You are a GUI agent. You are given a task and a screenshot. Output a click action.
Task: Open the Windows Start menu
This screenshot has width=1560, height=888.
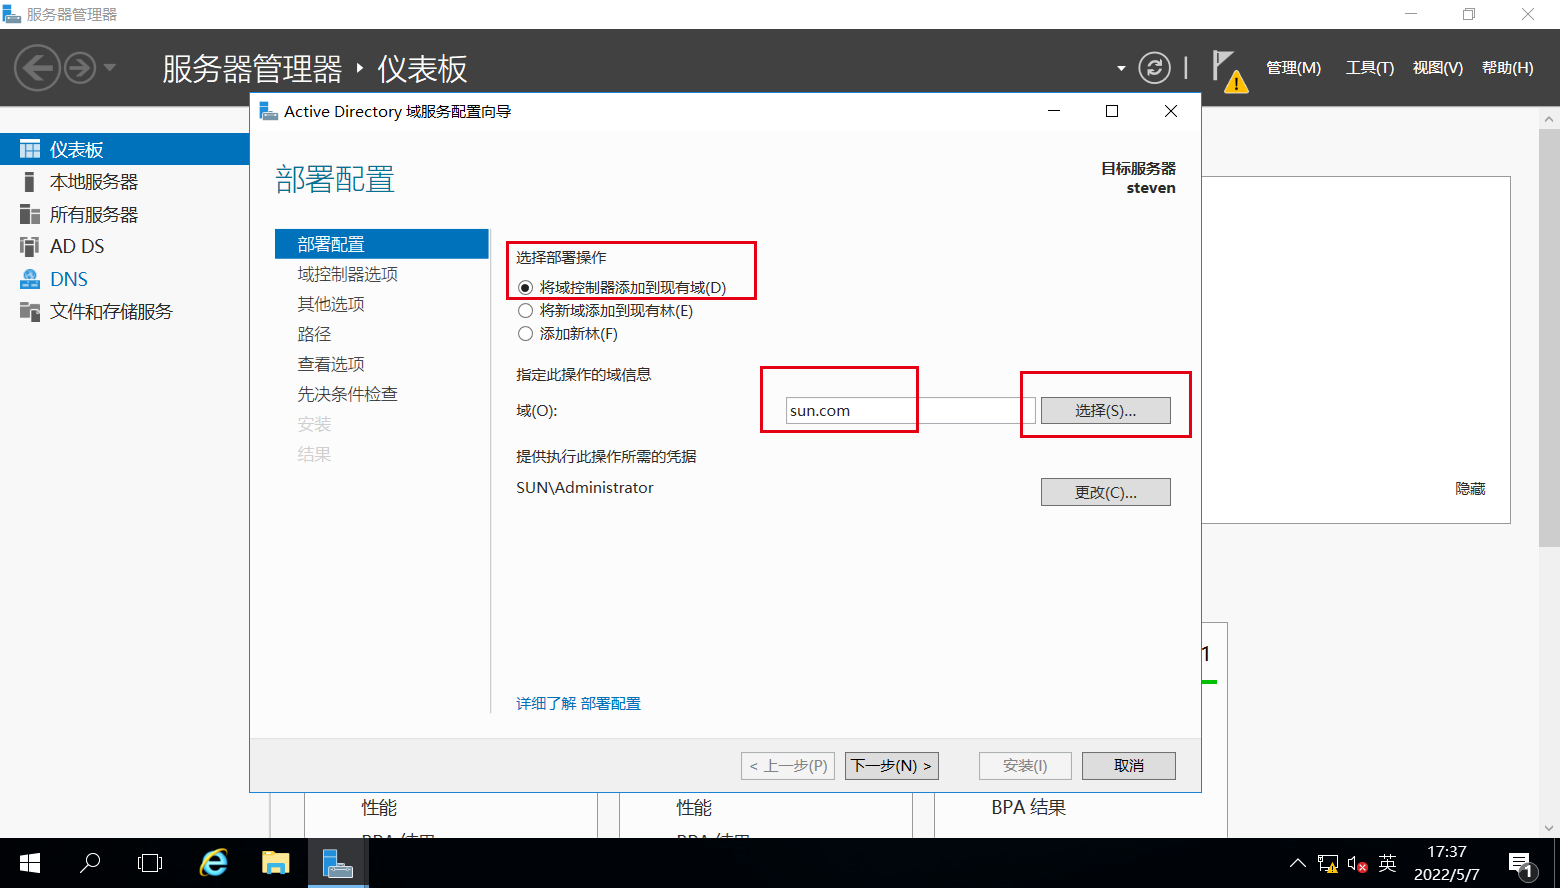[30, 863]
